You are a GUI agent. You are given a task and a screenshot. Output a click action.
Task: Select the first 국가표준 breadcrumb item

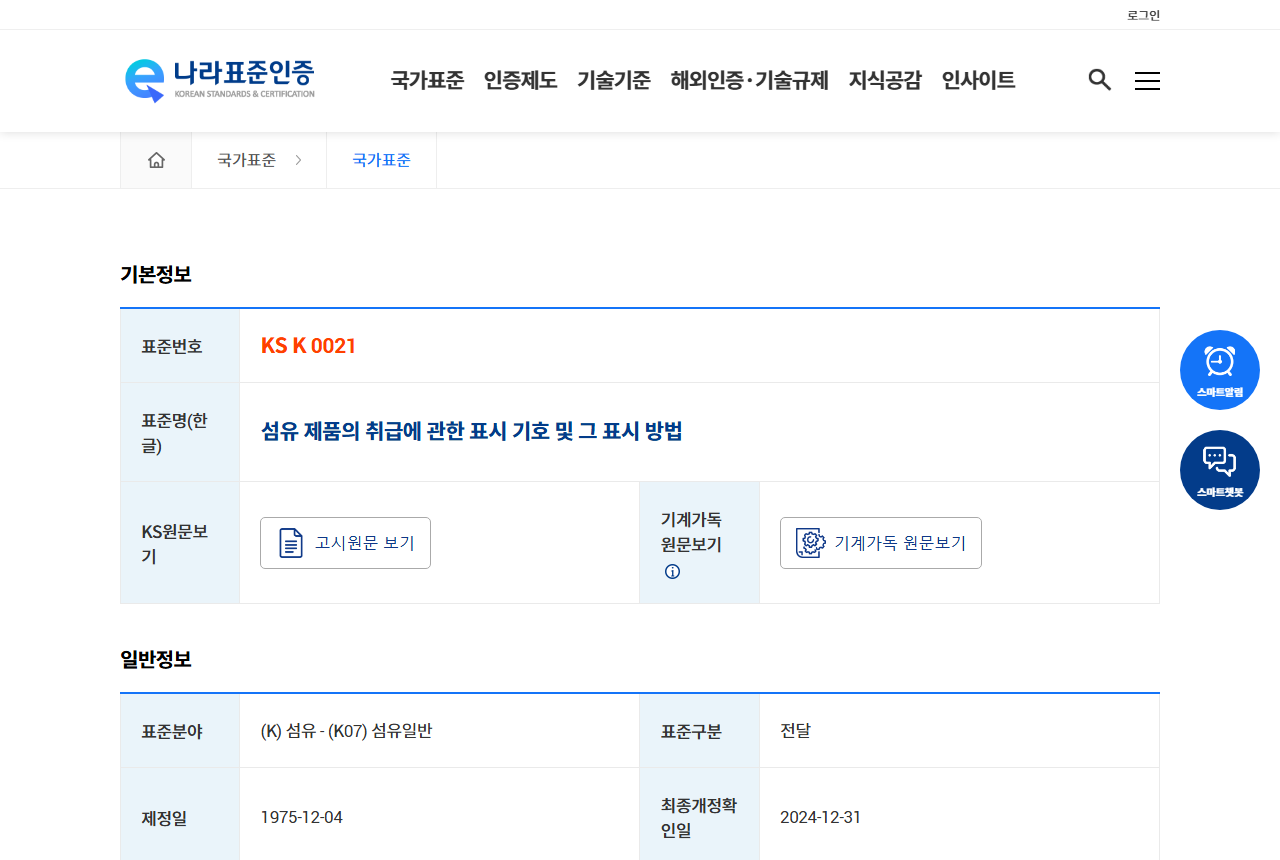[x=246, y=160]
